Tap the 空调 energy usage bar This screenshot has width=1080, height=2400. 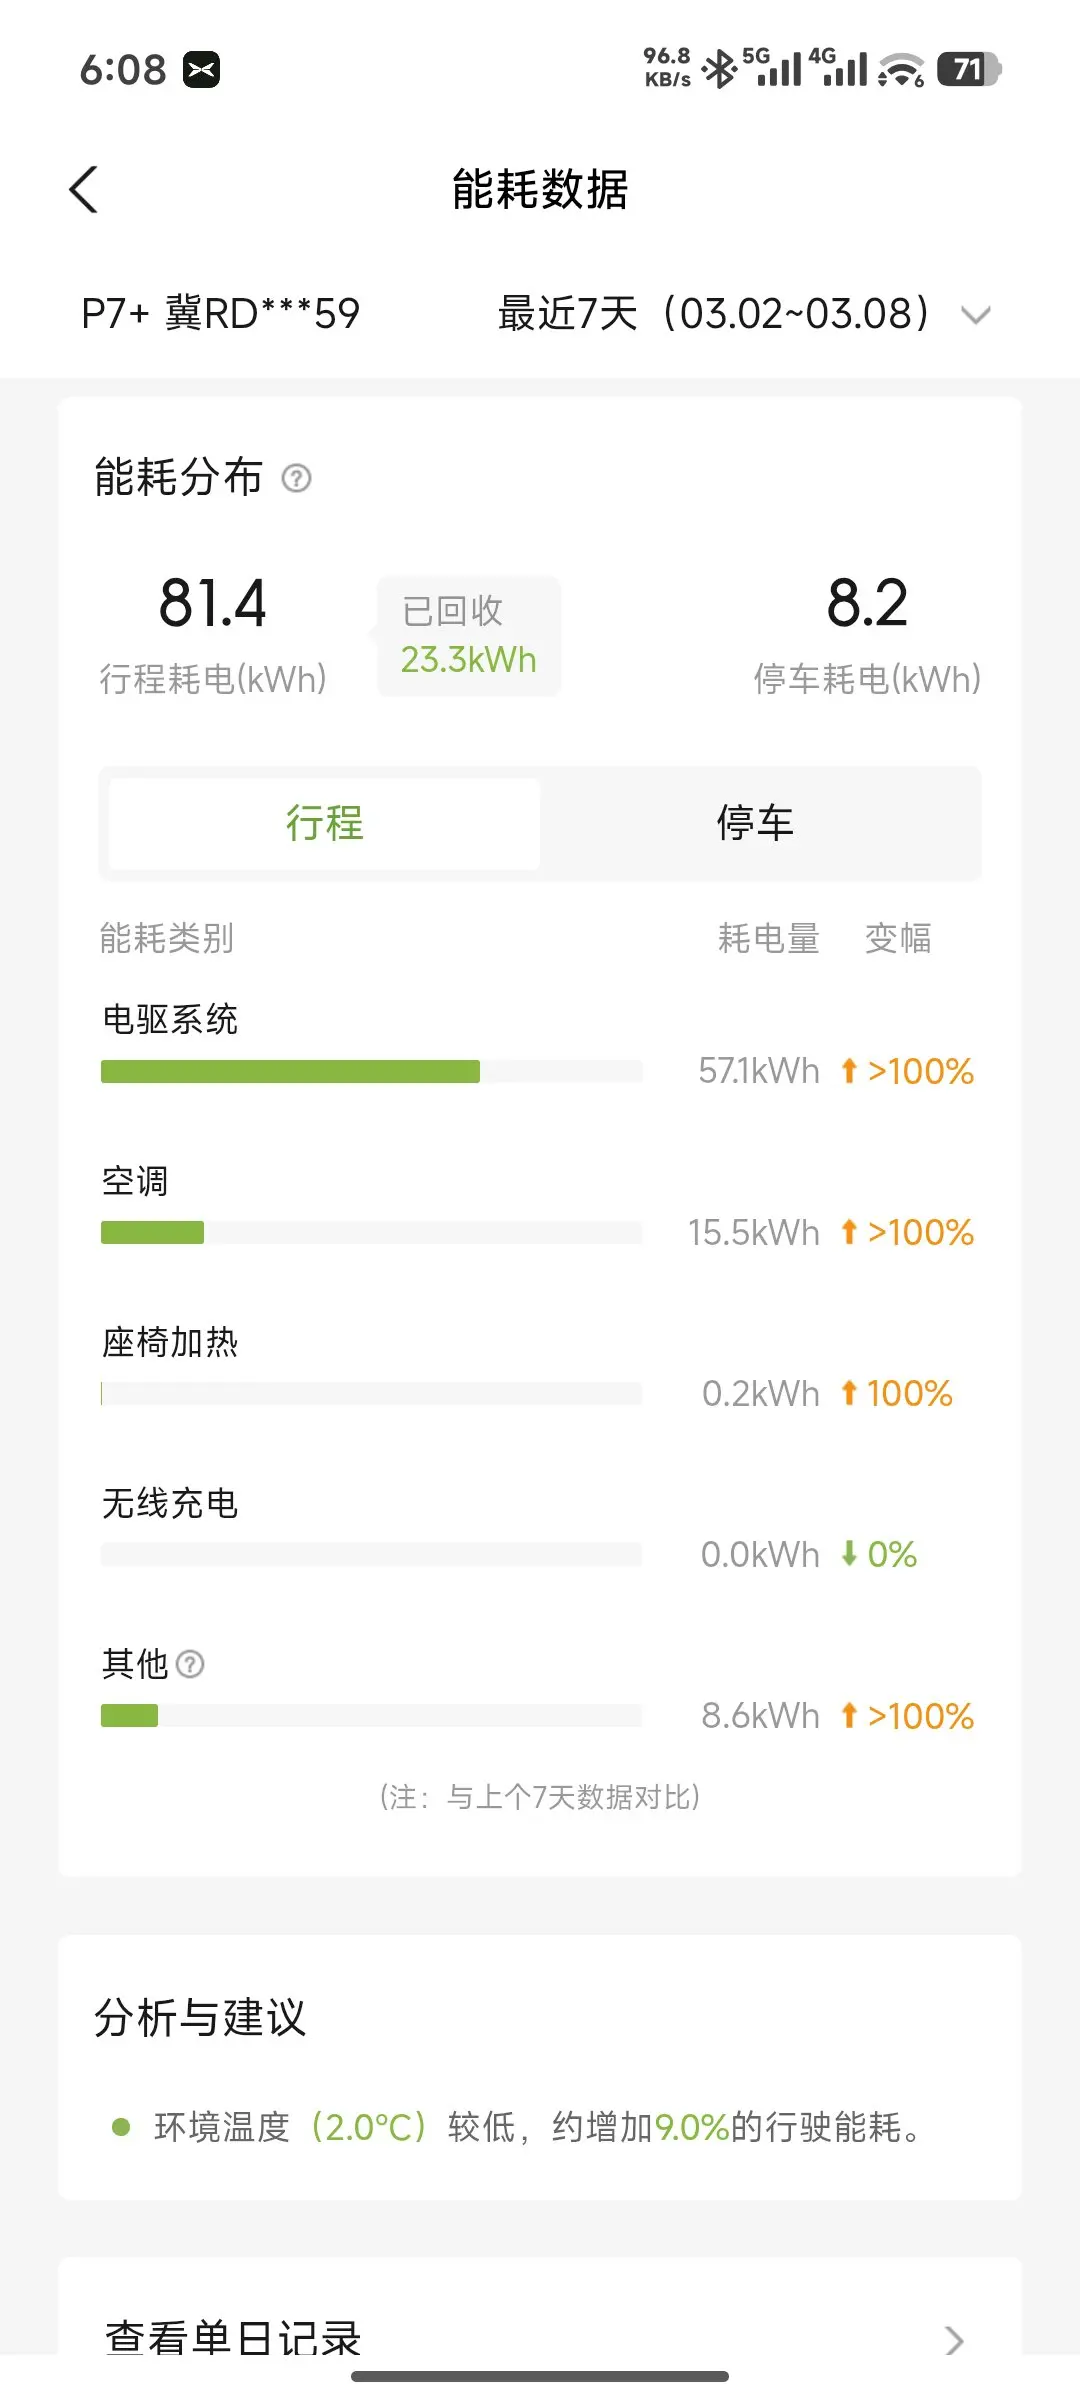point(371,1232)
